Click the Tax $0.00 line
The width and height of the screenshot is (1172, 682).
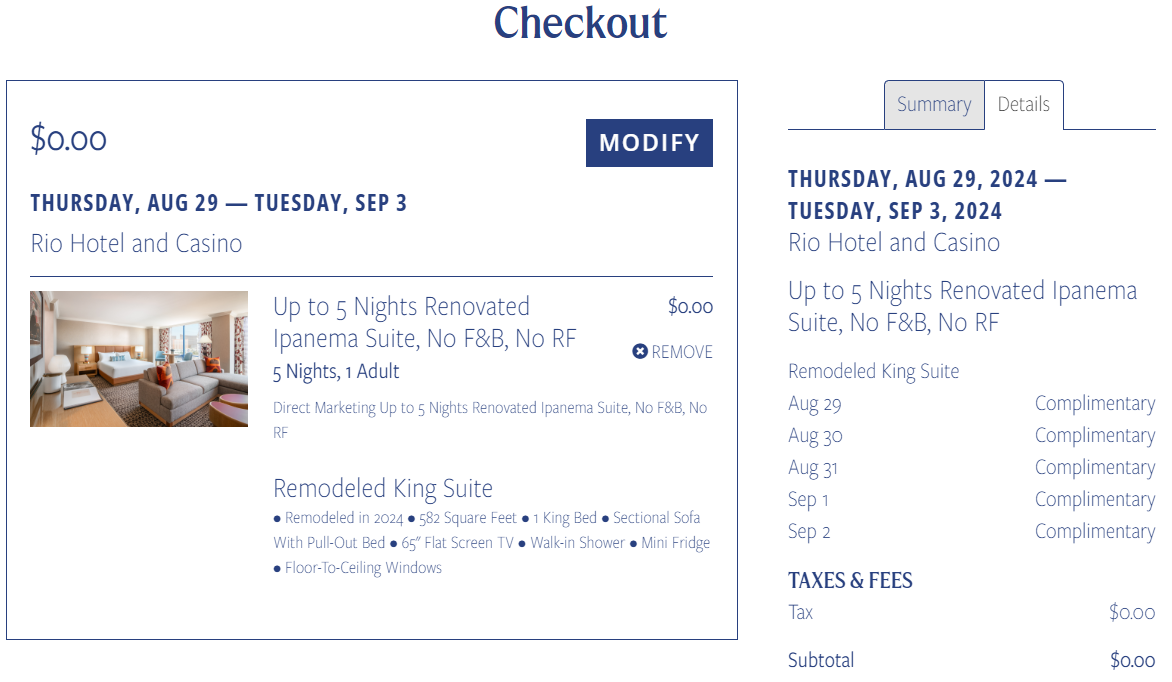coord(972,612)
